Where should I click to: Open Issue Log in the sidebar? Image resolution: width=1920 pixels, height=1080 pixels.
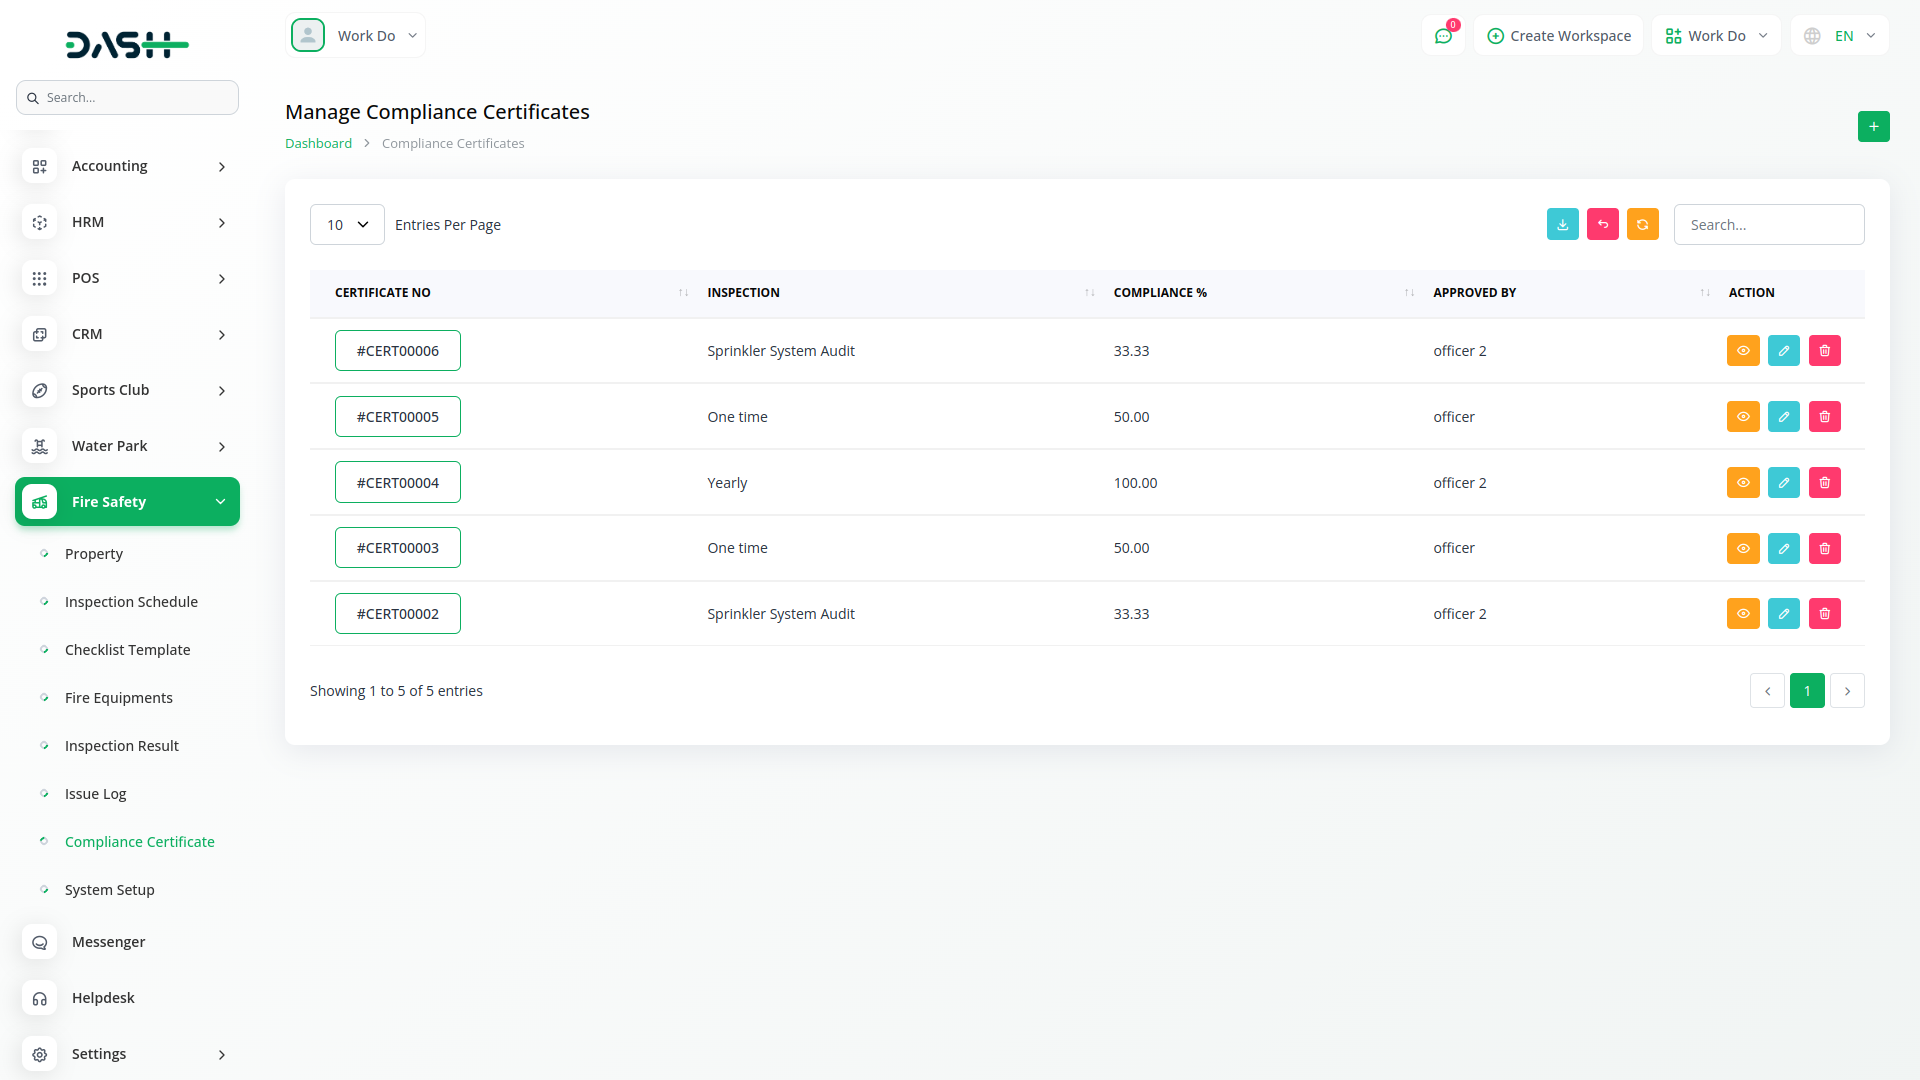[x=95, y=794]
